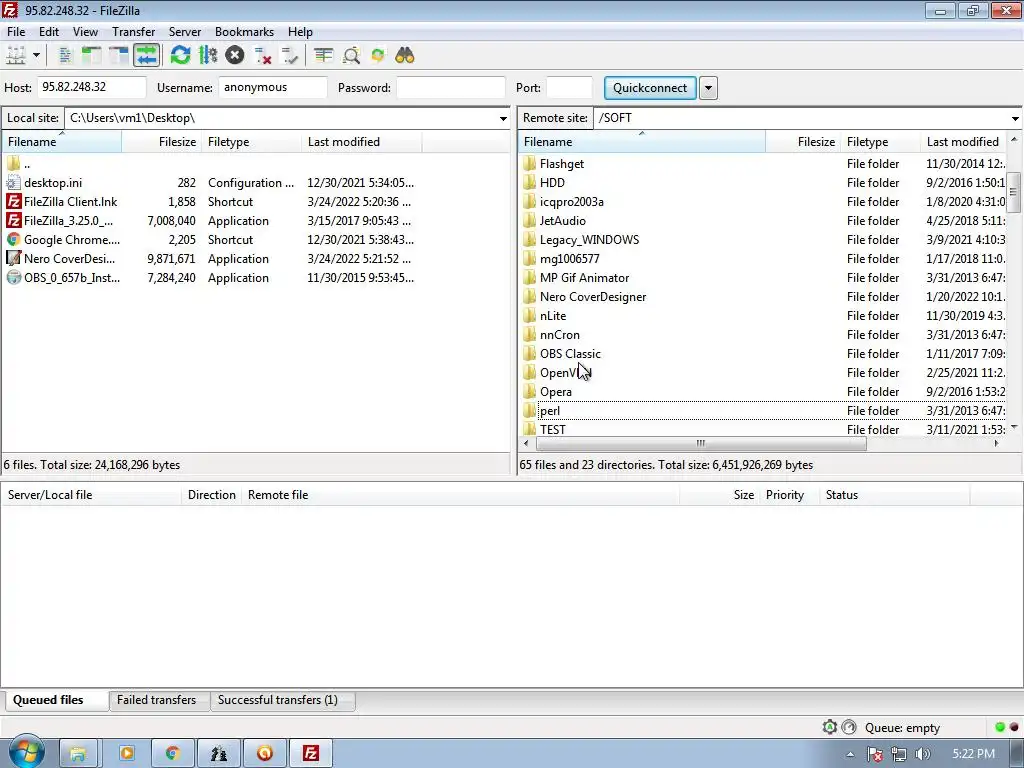Open the Bookmarks menu
This screenshot has width=1024, height=768.
[x=244, y=32]
